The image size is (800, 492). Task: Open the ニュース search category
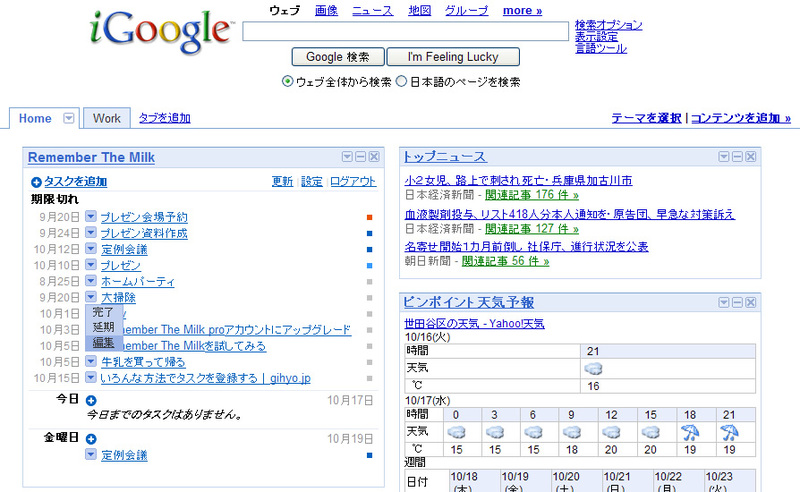pyautogui.click(x=372, y=10)
